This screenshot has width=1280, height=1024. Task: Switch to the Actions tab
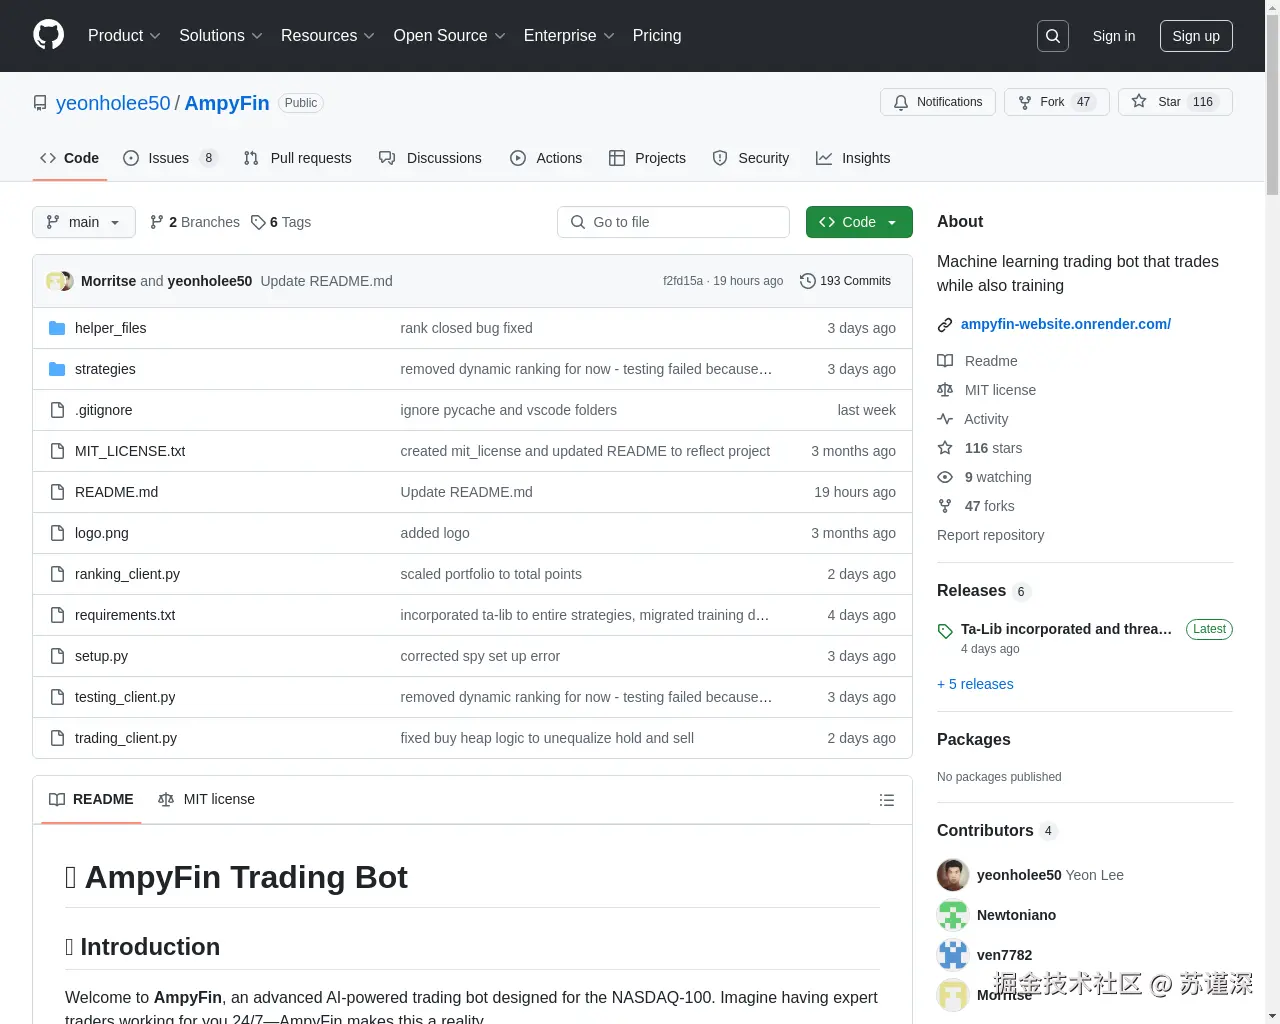546,158
